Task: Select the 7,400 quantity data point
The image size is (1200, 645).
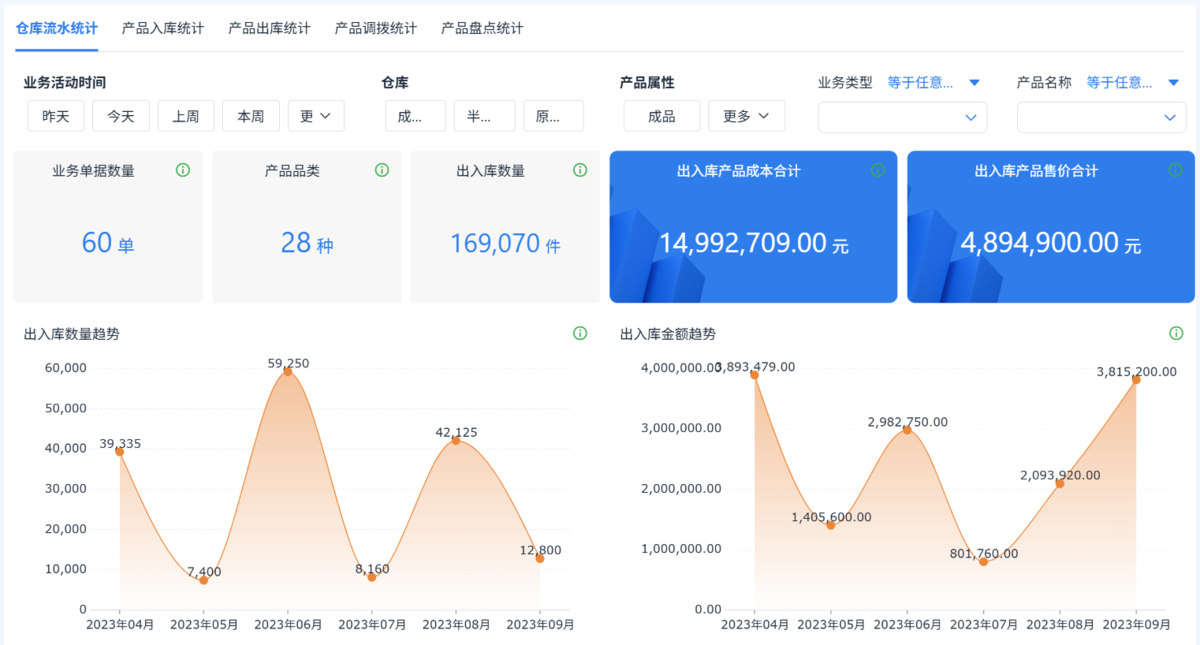Action: pos(203,579)
